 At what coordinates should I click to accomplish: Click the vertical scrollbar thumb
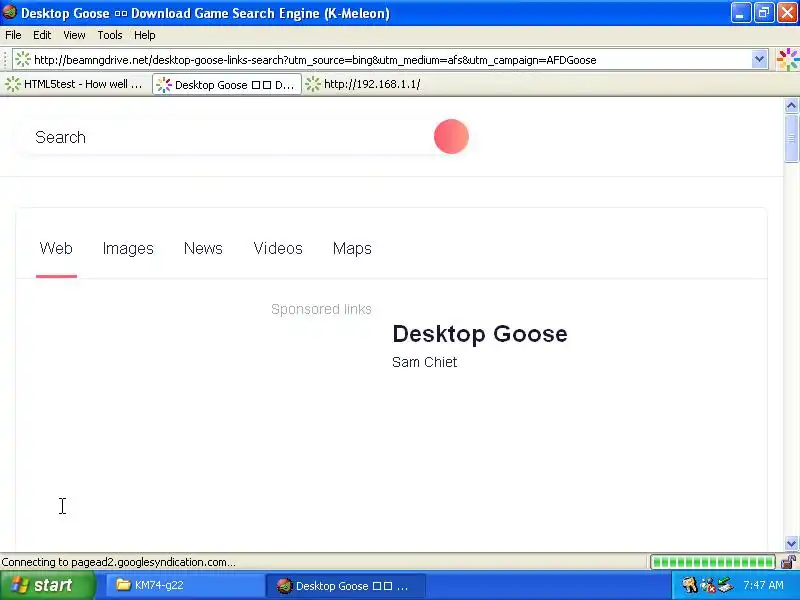coord(791,138)
